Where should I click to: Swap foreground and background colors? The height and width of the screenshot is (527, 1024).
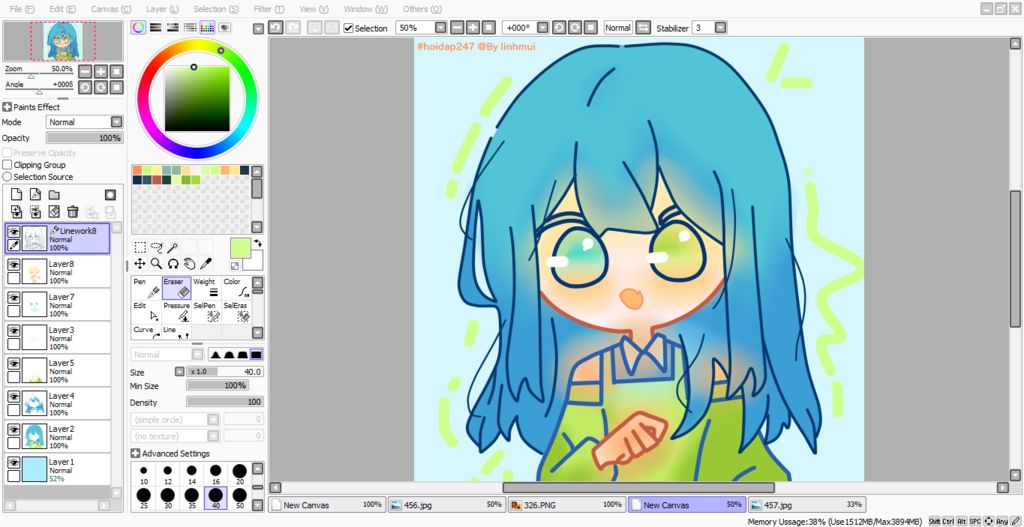257,243
